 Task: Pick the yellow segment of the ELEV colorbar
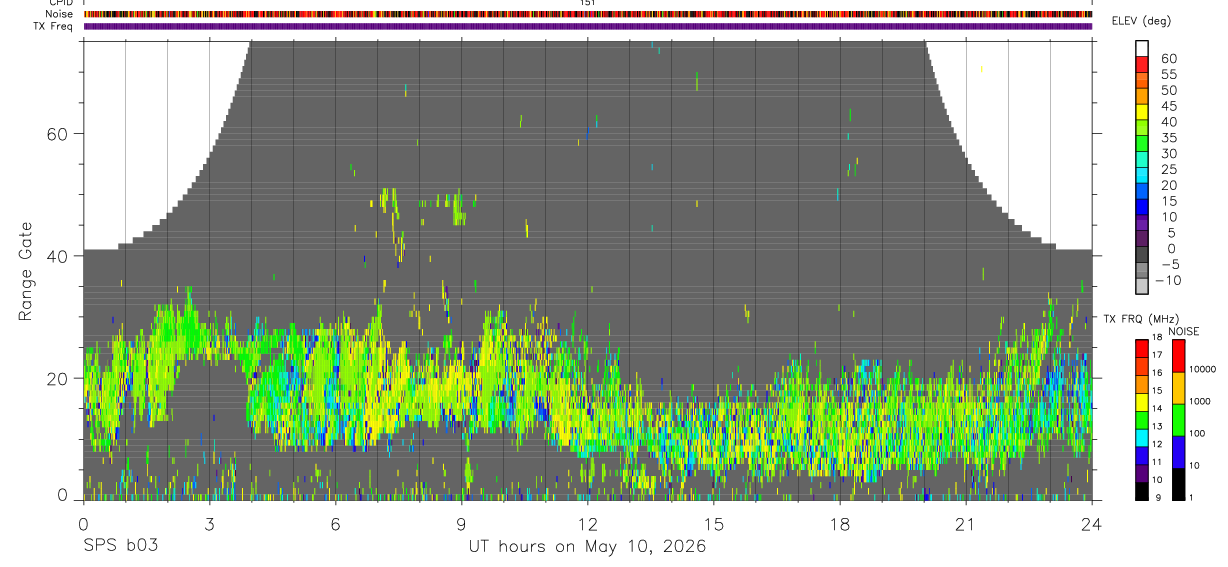[x=1142, y=110]
